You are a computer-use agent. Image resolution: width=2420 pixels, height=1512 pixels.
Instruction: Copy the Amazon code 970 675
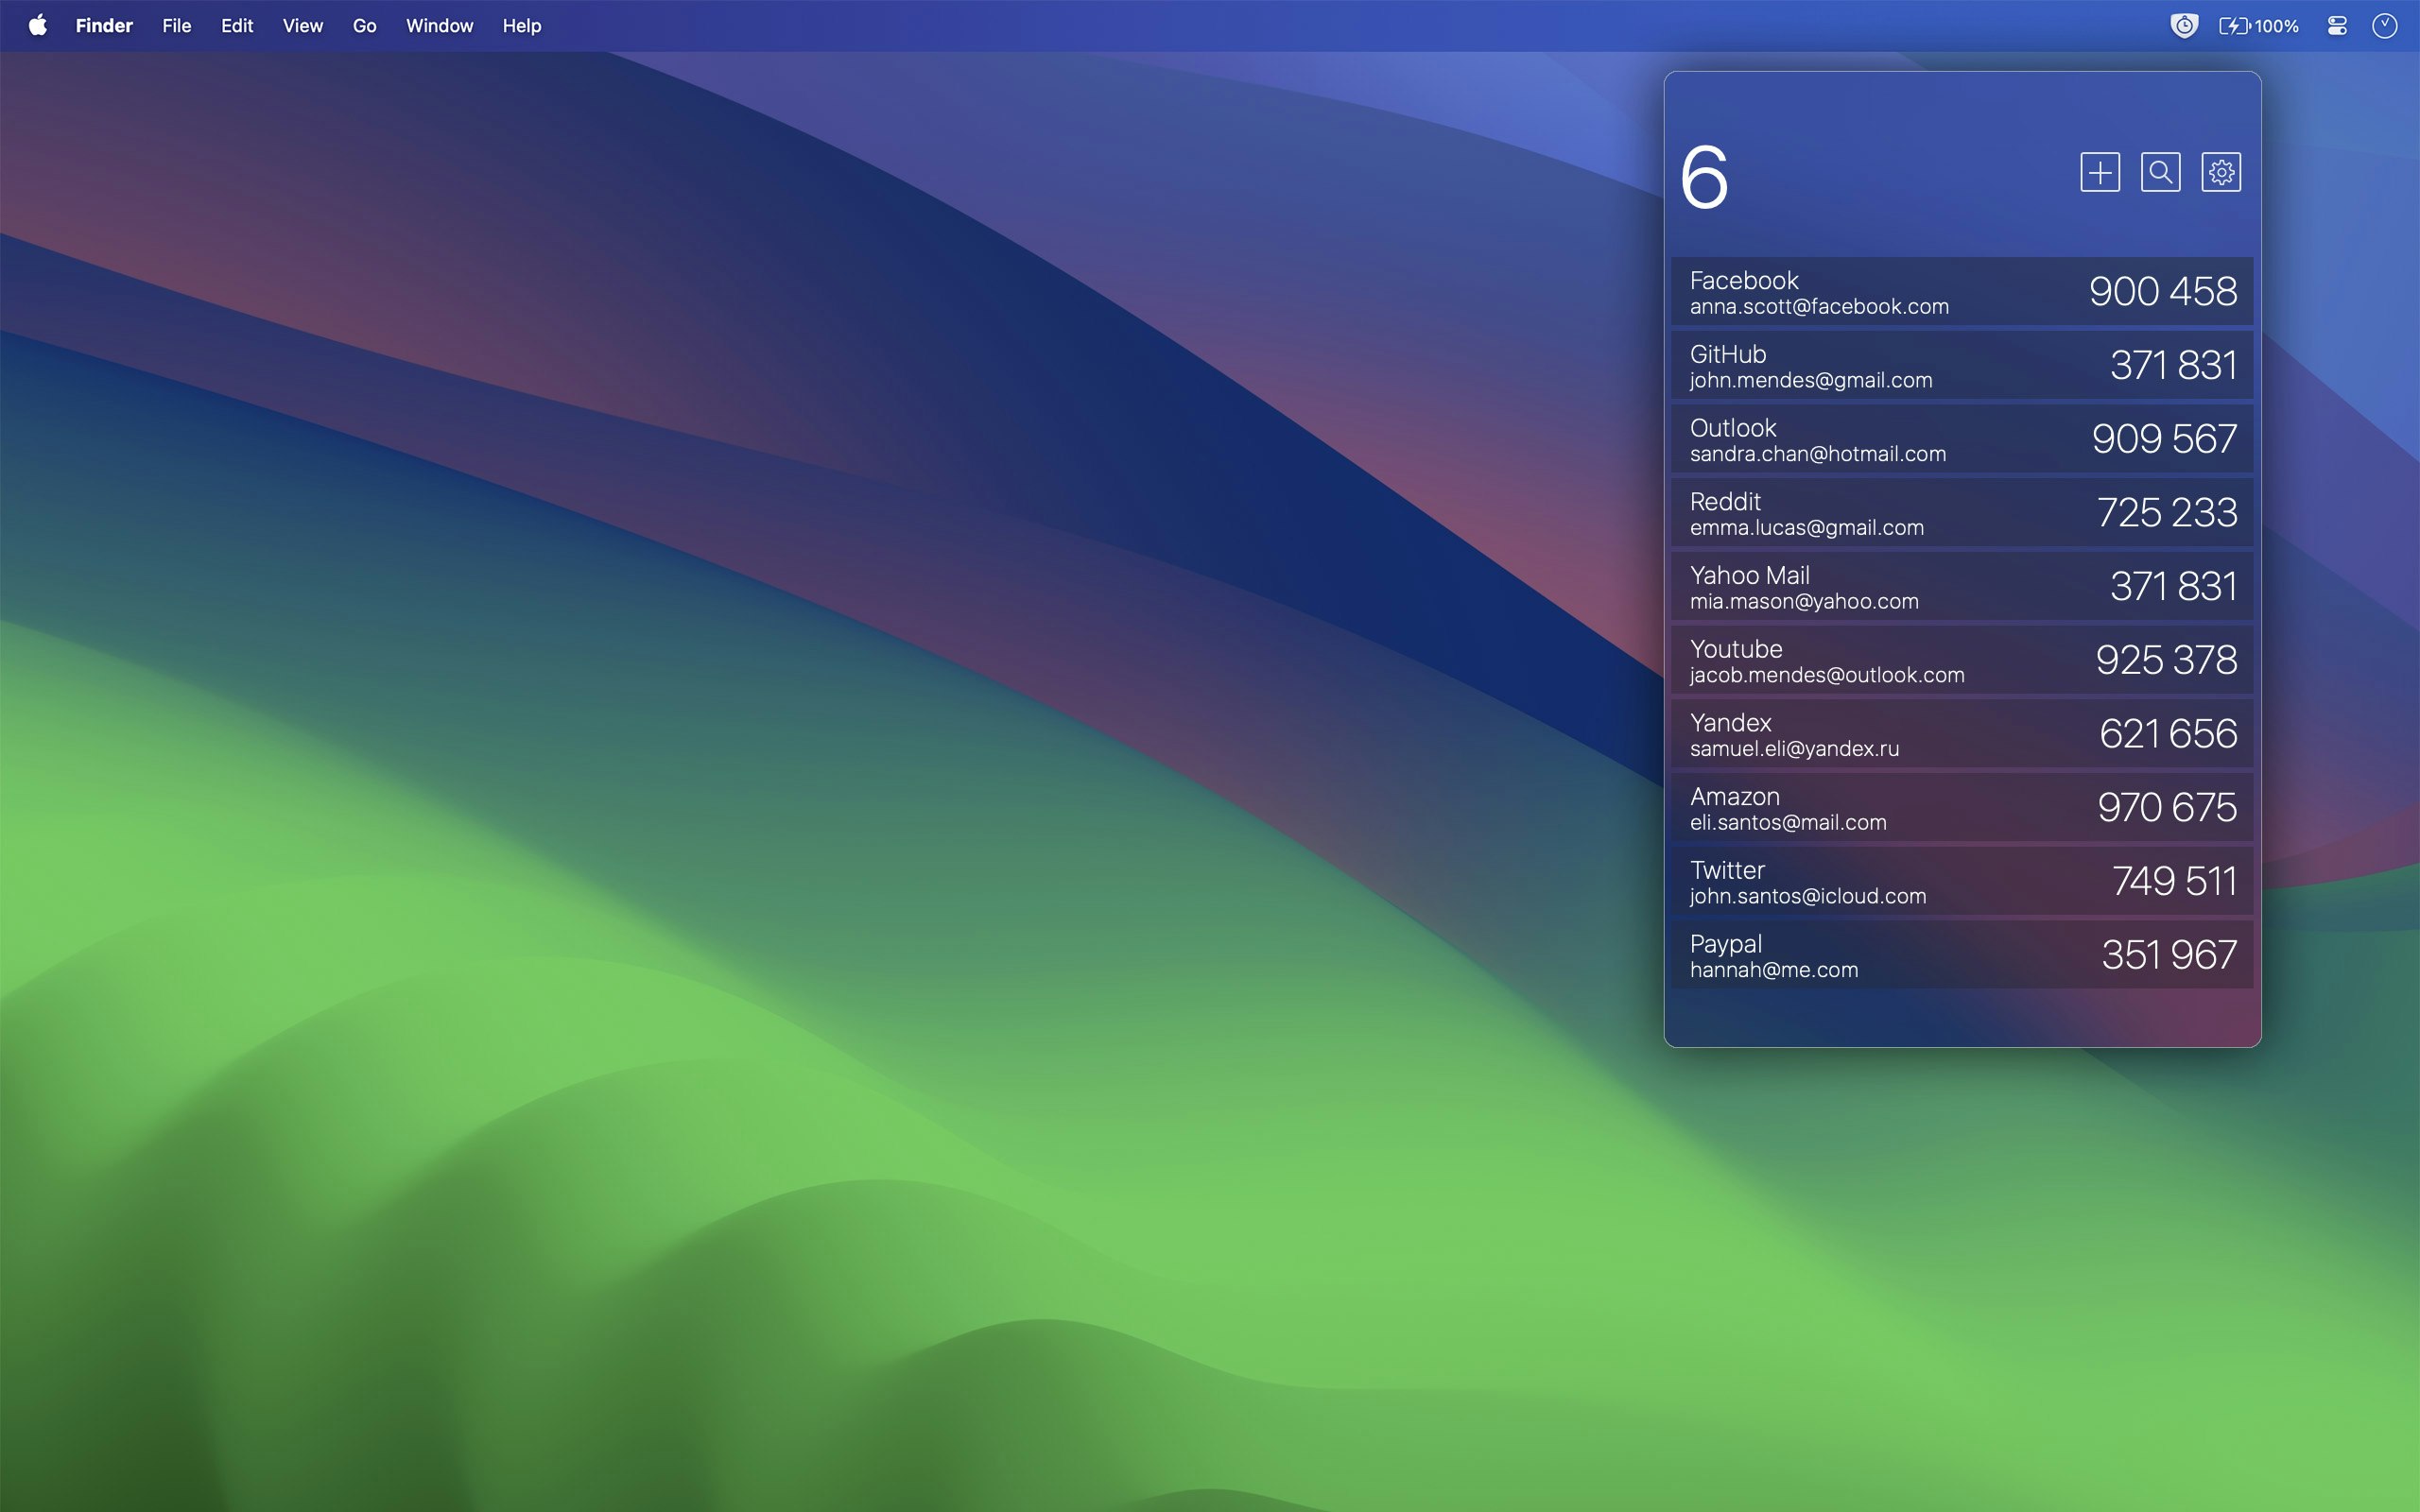[2167, 807]
